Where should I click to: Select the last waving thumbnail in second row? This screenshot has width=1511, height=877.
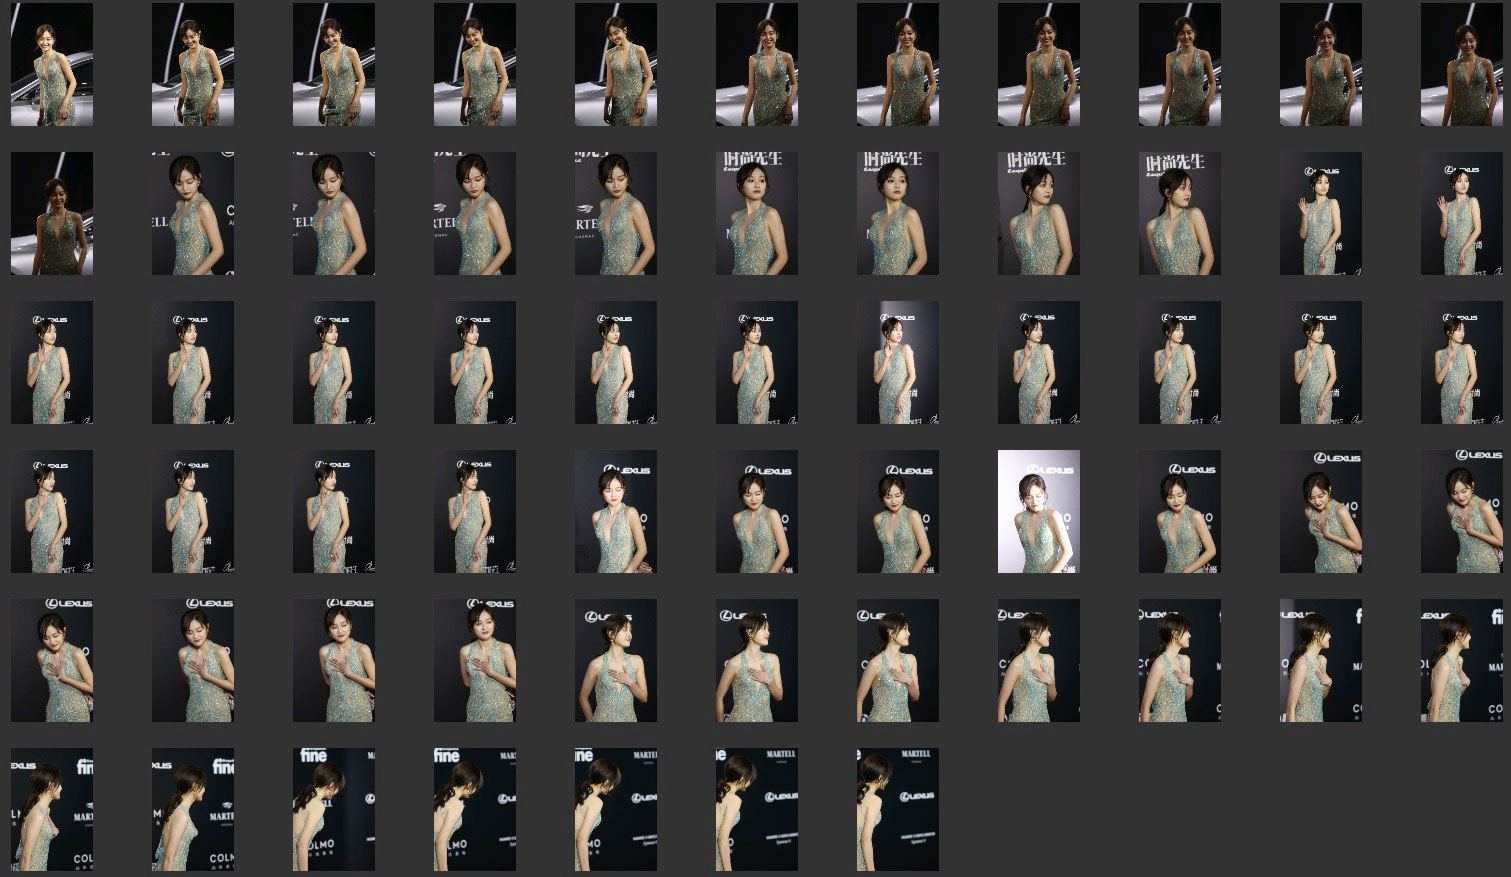coord(1461,213)
